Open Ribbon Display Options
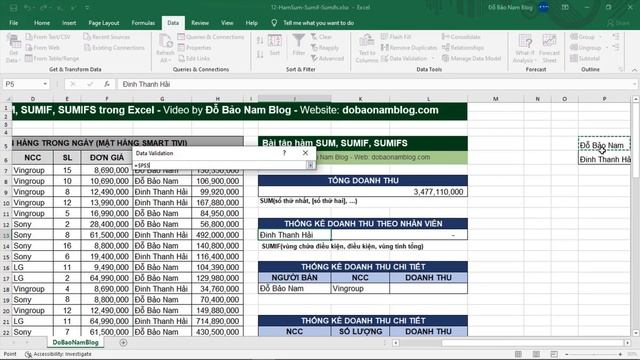This screenshot has height=360, width=640. (565, 7)
